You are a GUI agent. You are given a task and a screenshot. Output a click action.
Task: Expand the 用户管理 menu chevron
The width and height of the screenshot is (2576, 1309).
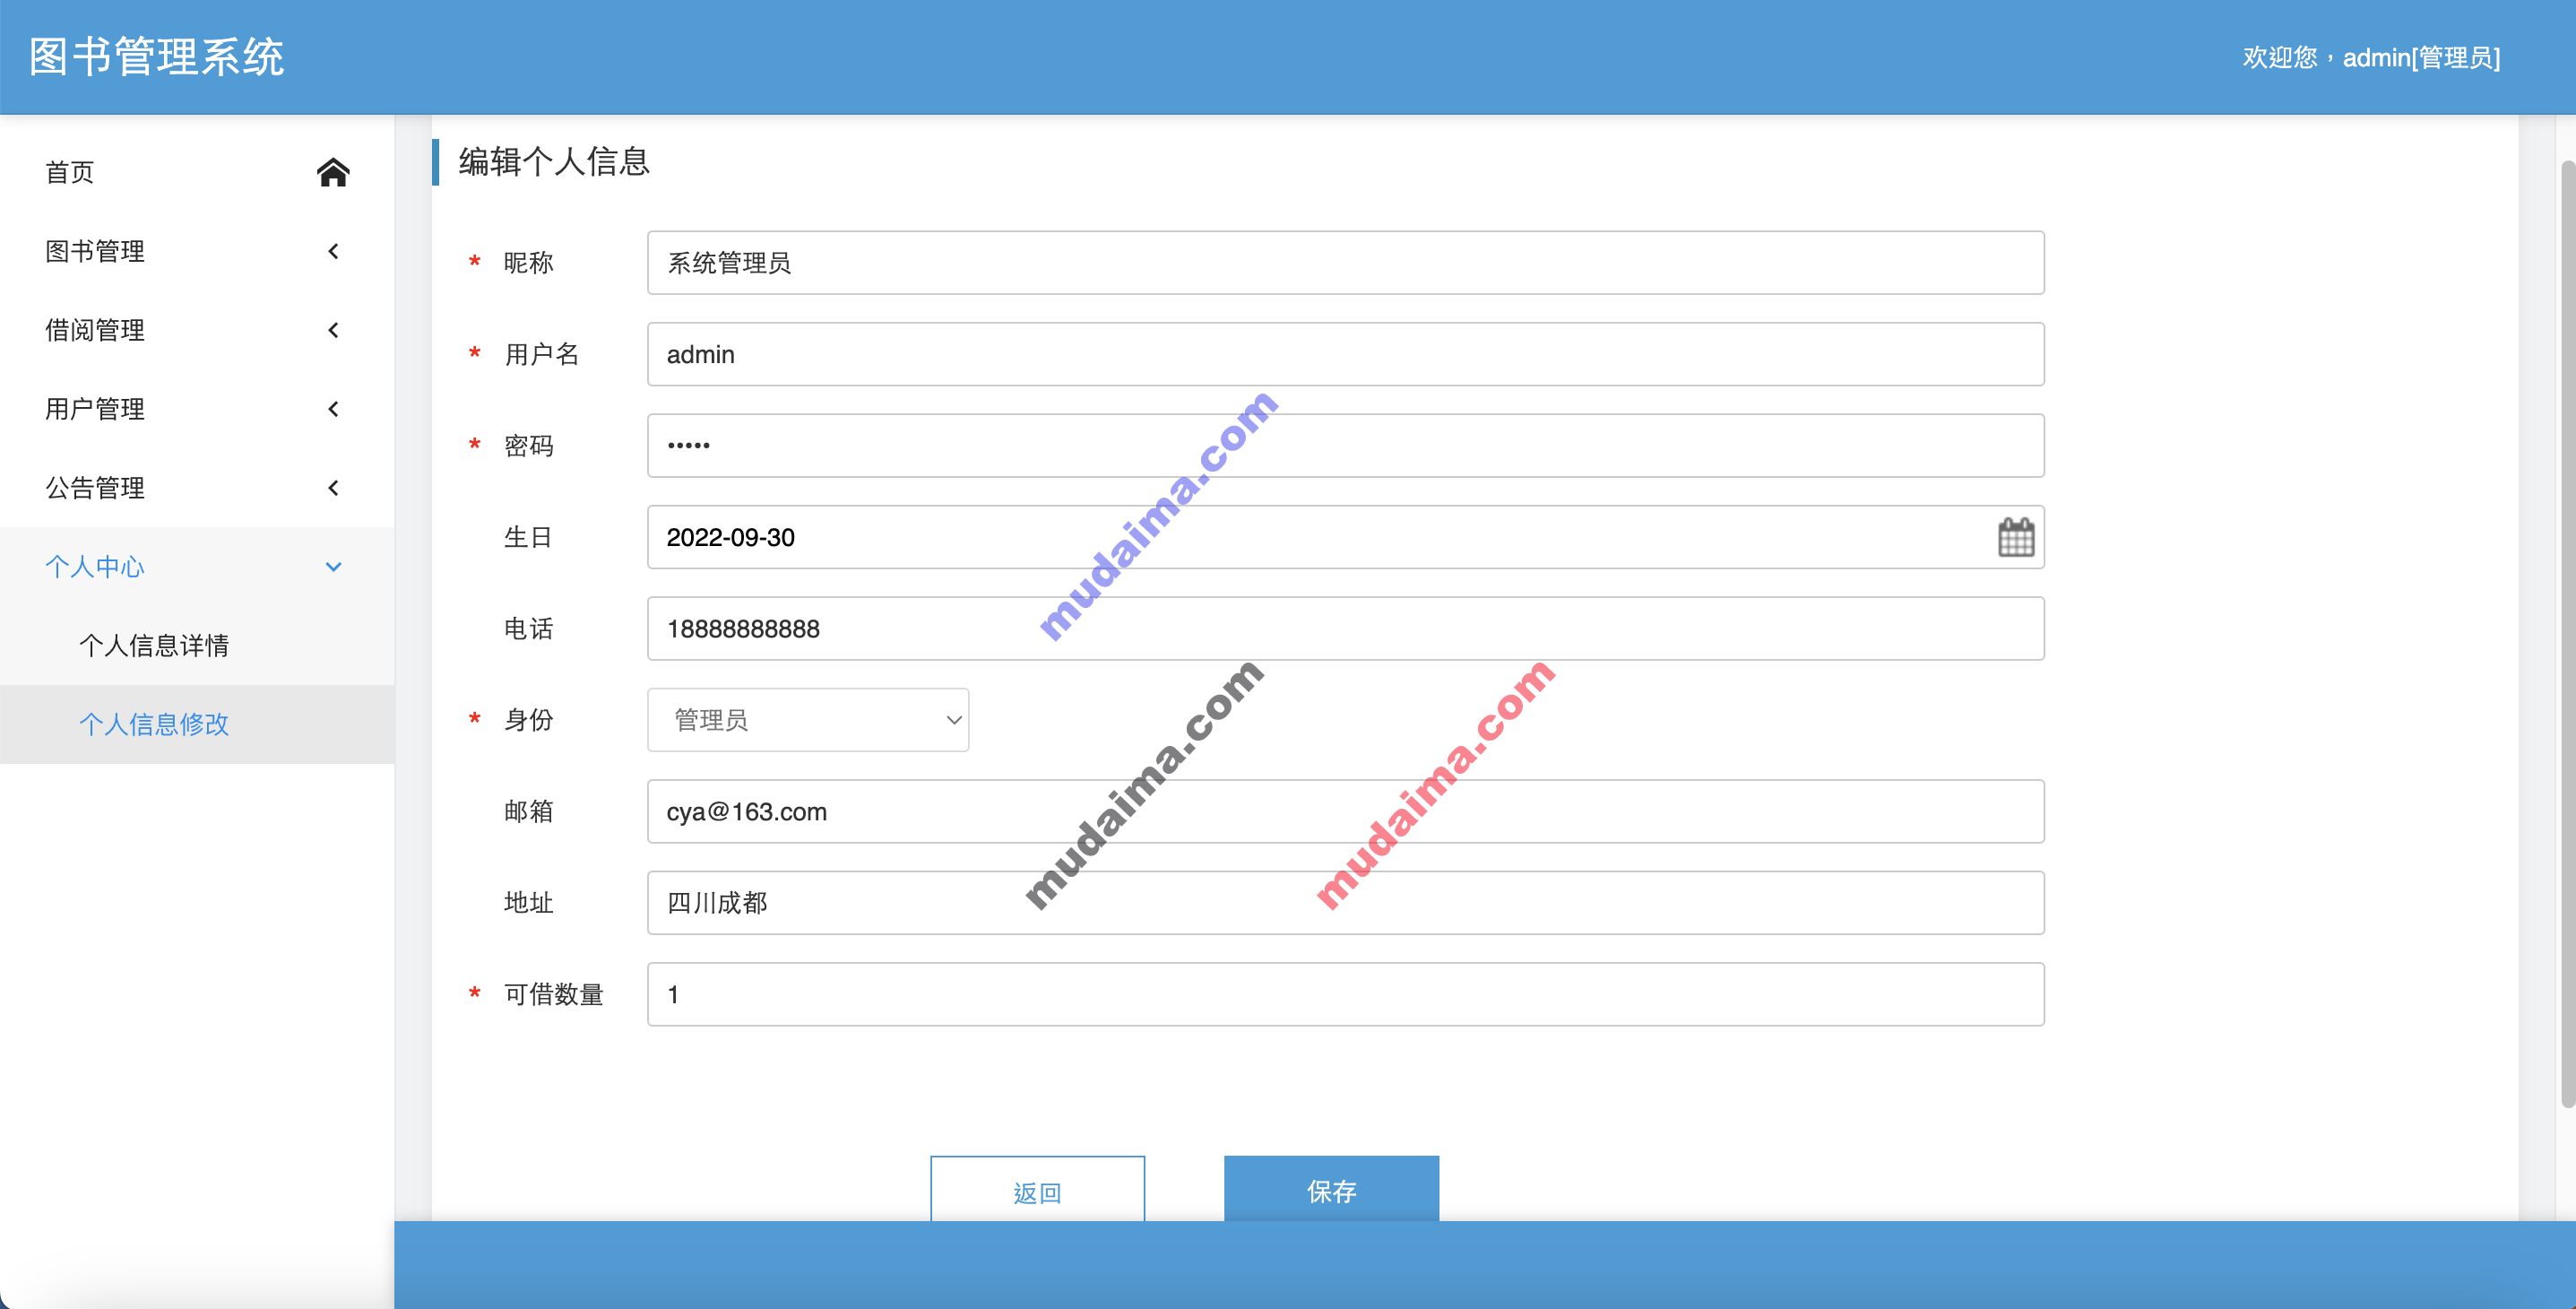[x=333, y=409]
